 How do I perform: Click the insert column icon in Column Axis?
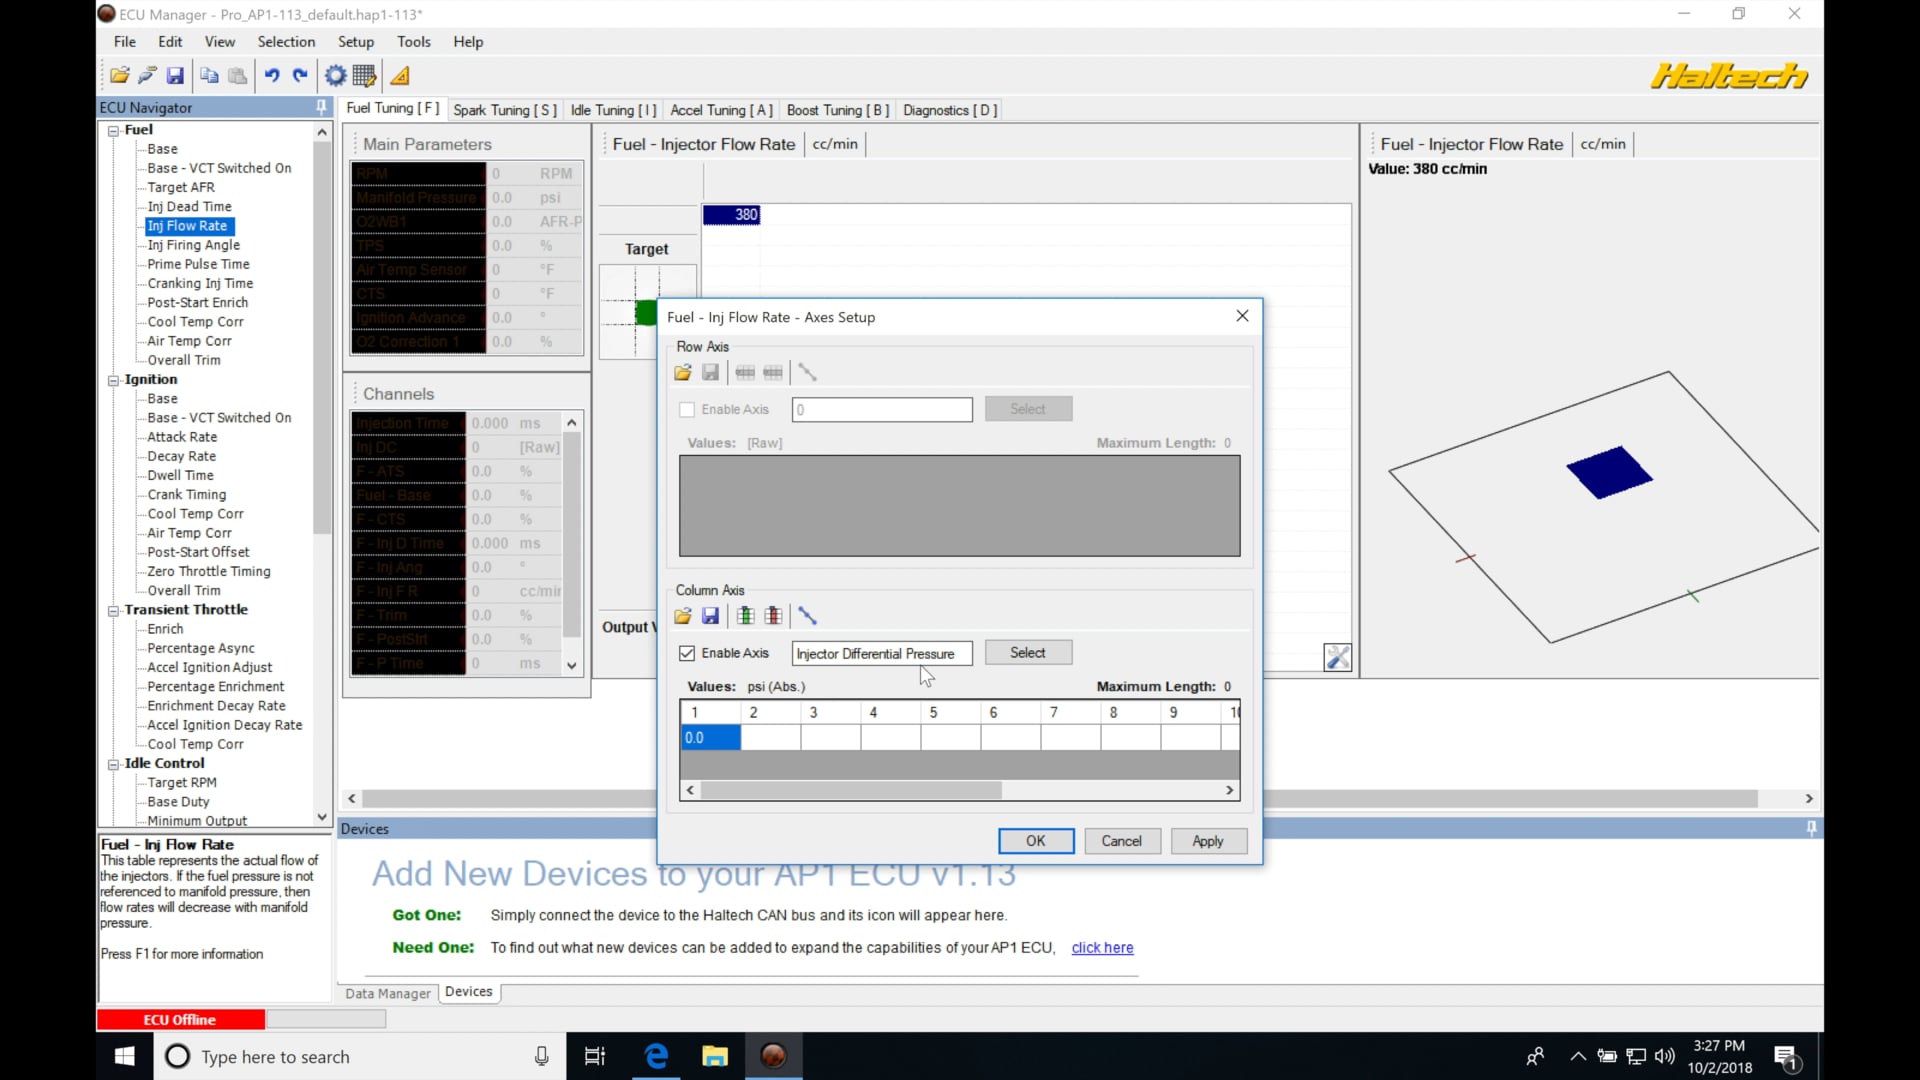pyautogui.click(x=745, y=616)
